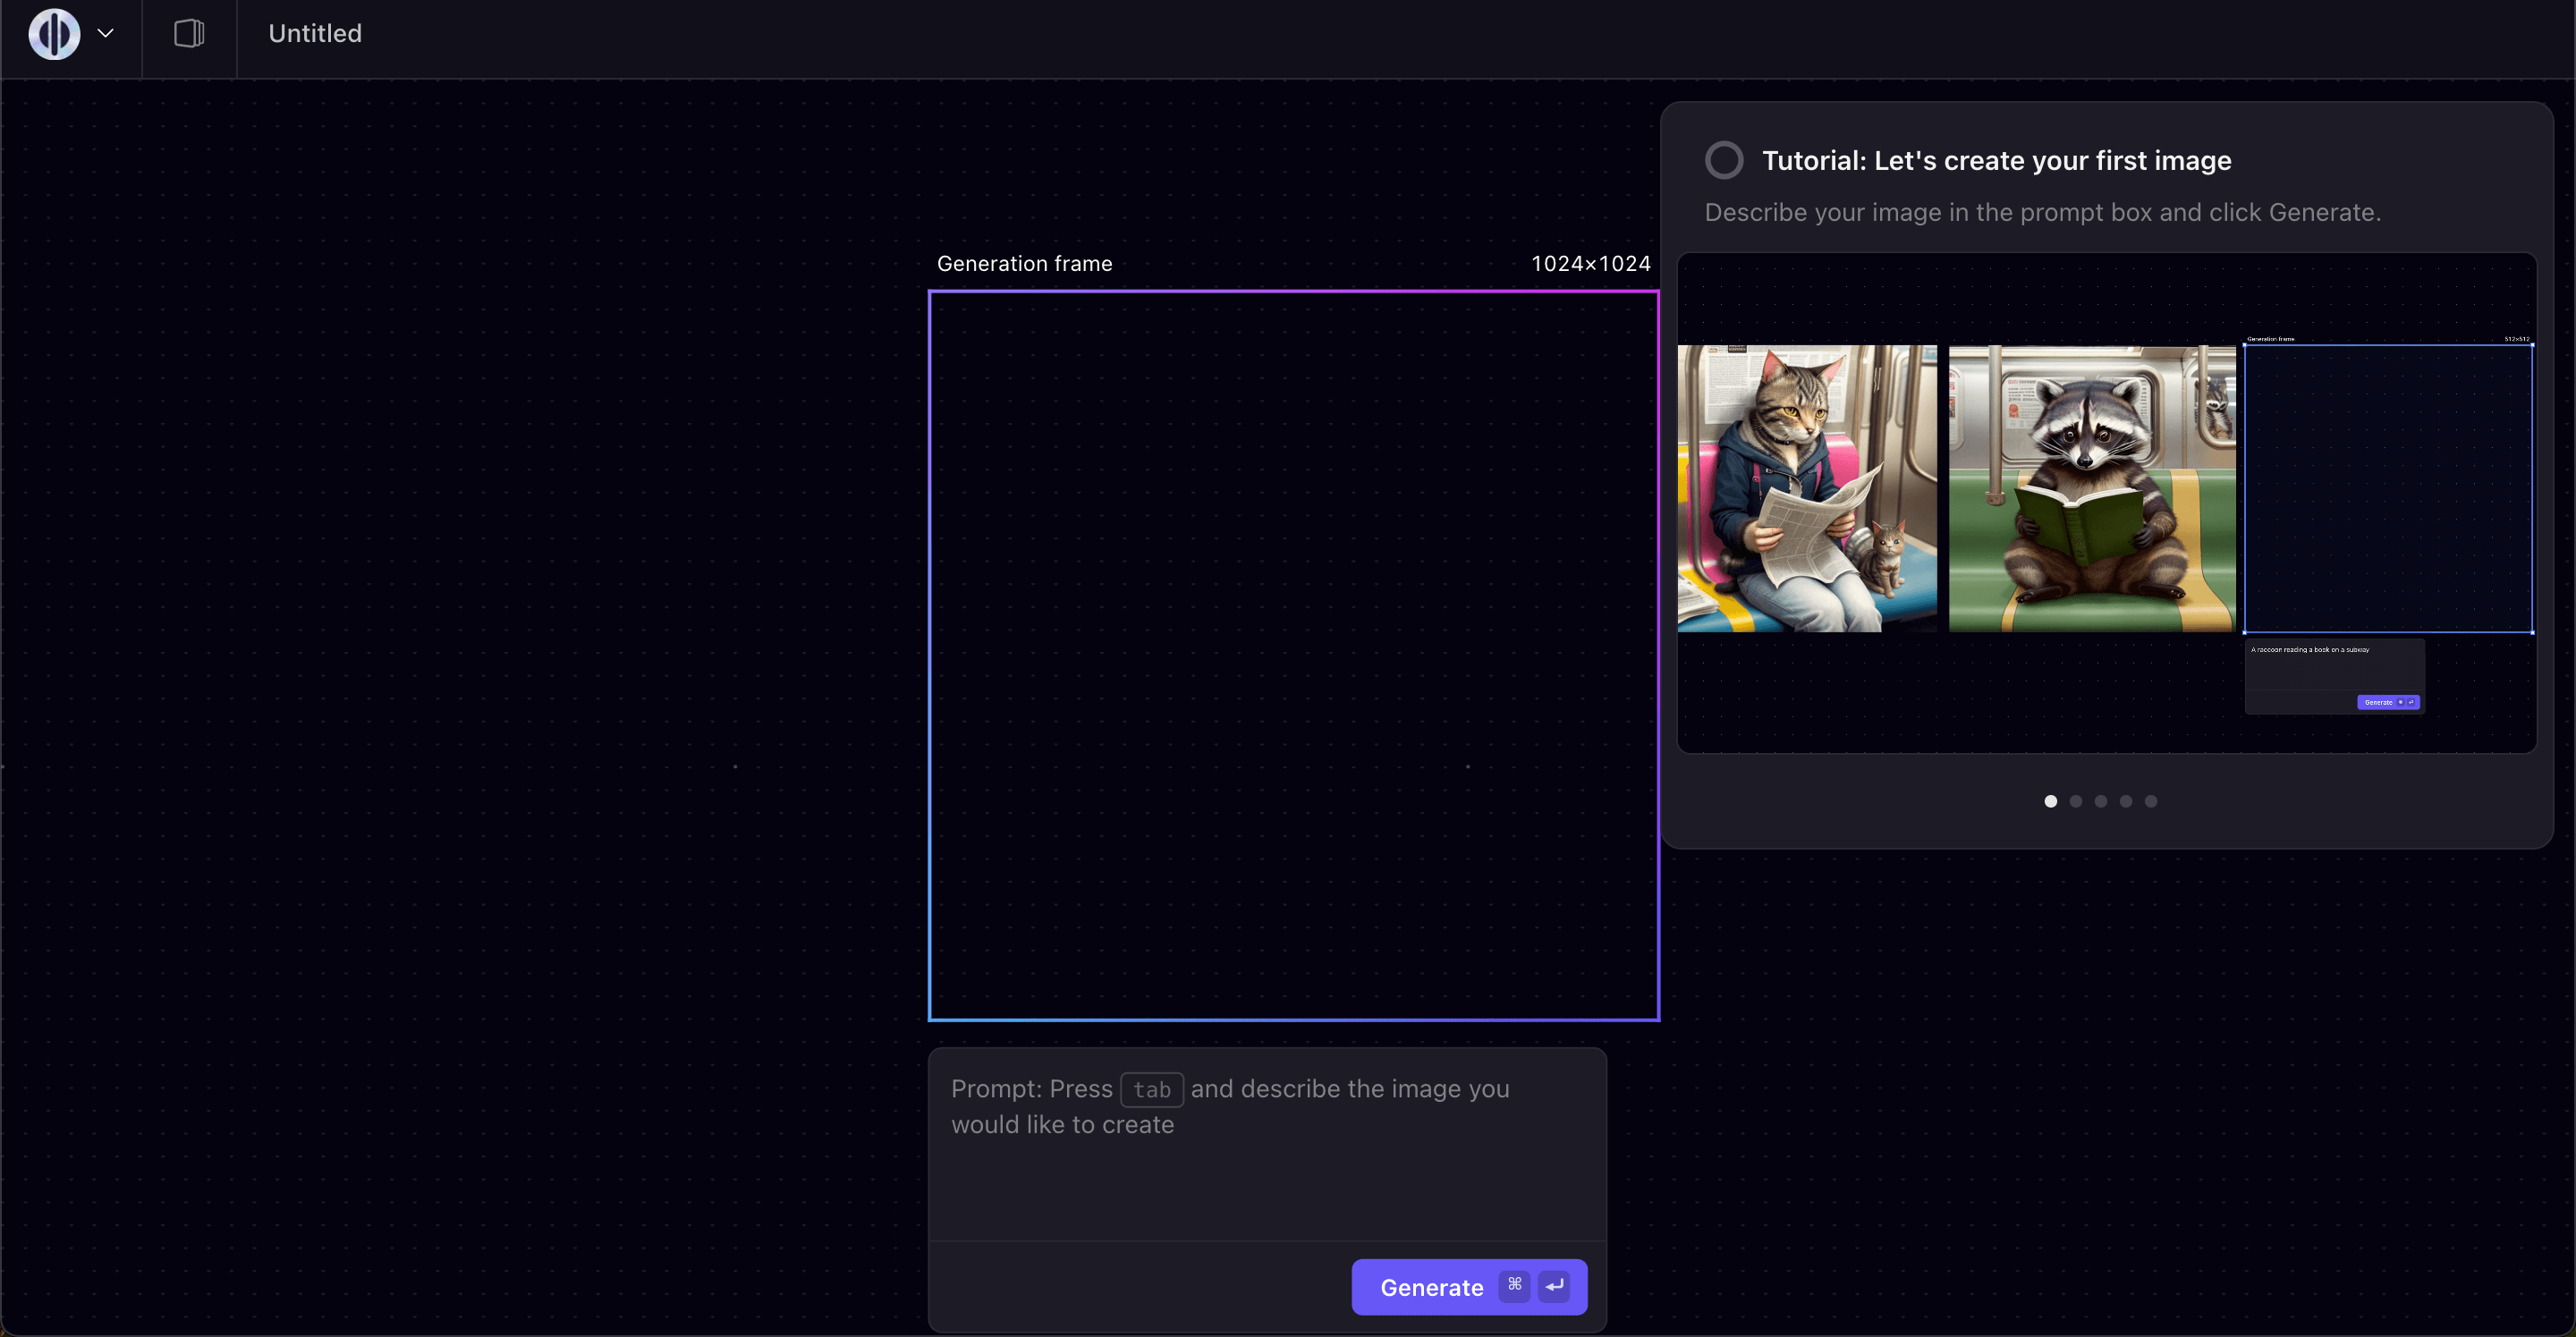Click the cat reading newspaper thumbnail
This screenshot has height=1337, width=2576.
point(1806,488)
